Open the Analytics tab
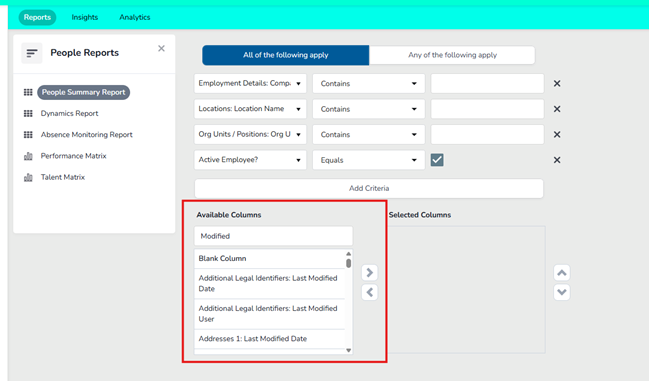Screen dimensions: 649x381 point(135,17)
